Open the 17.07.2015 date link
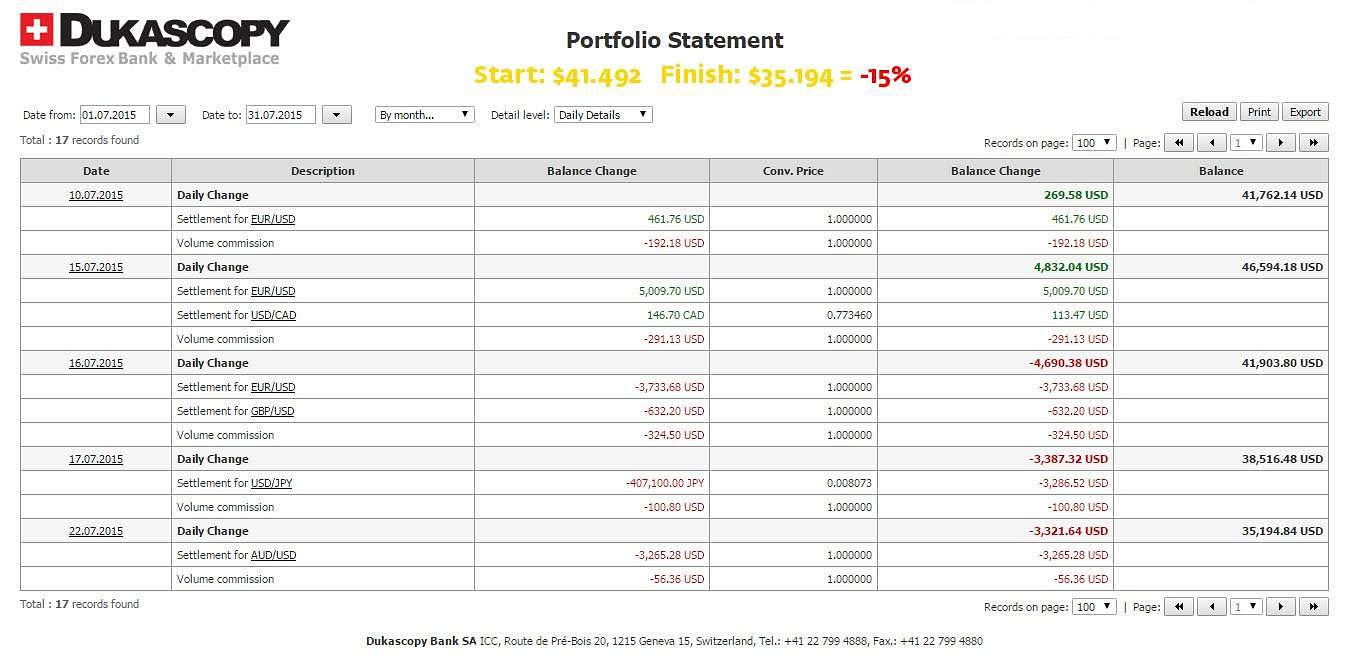This screenshot has width=1349, height=665. 96,459
